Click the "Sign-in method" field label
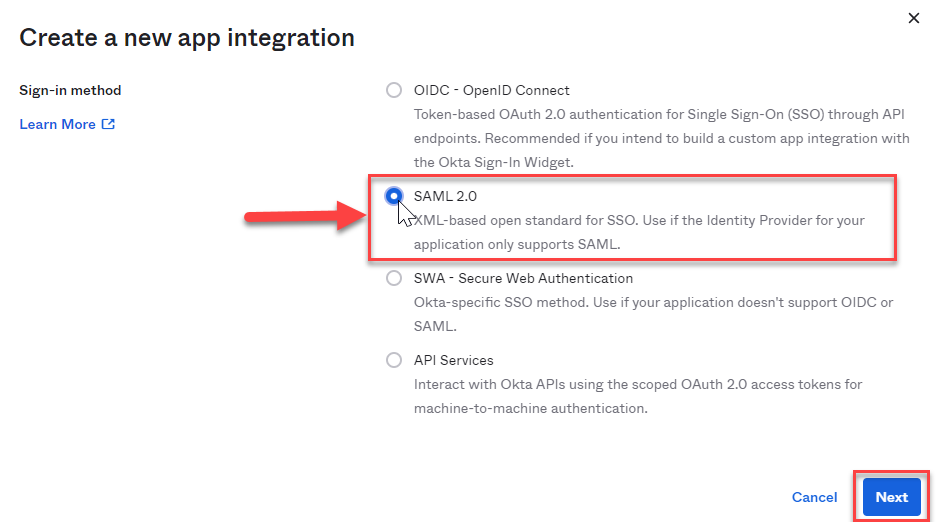 70,90
